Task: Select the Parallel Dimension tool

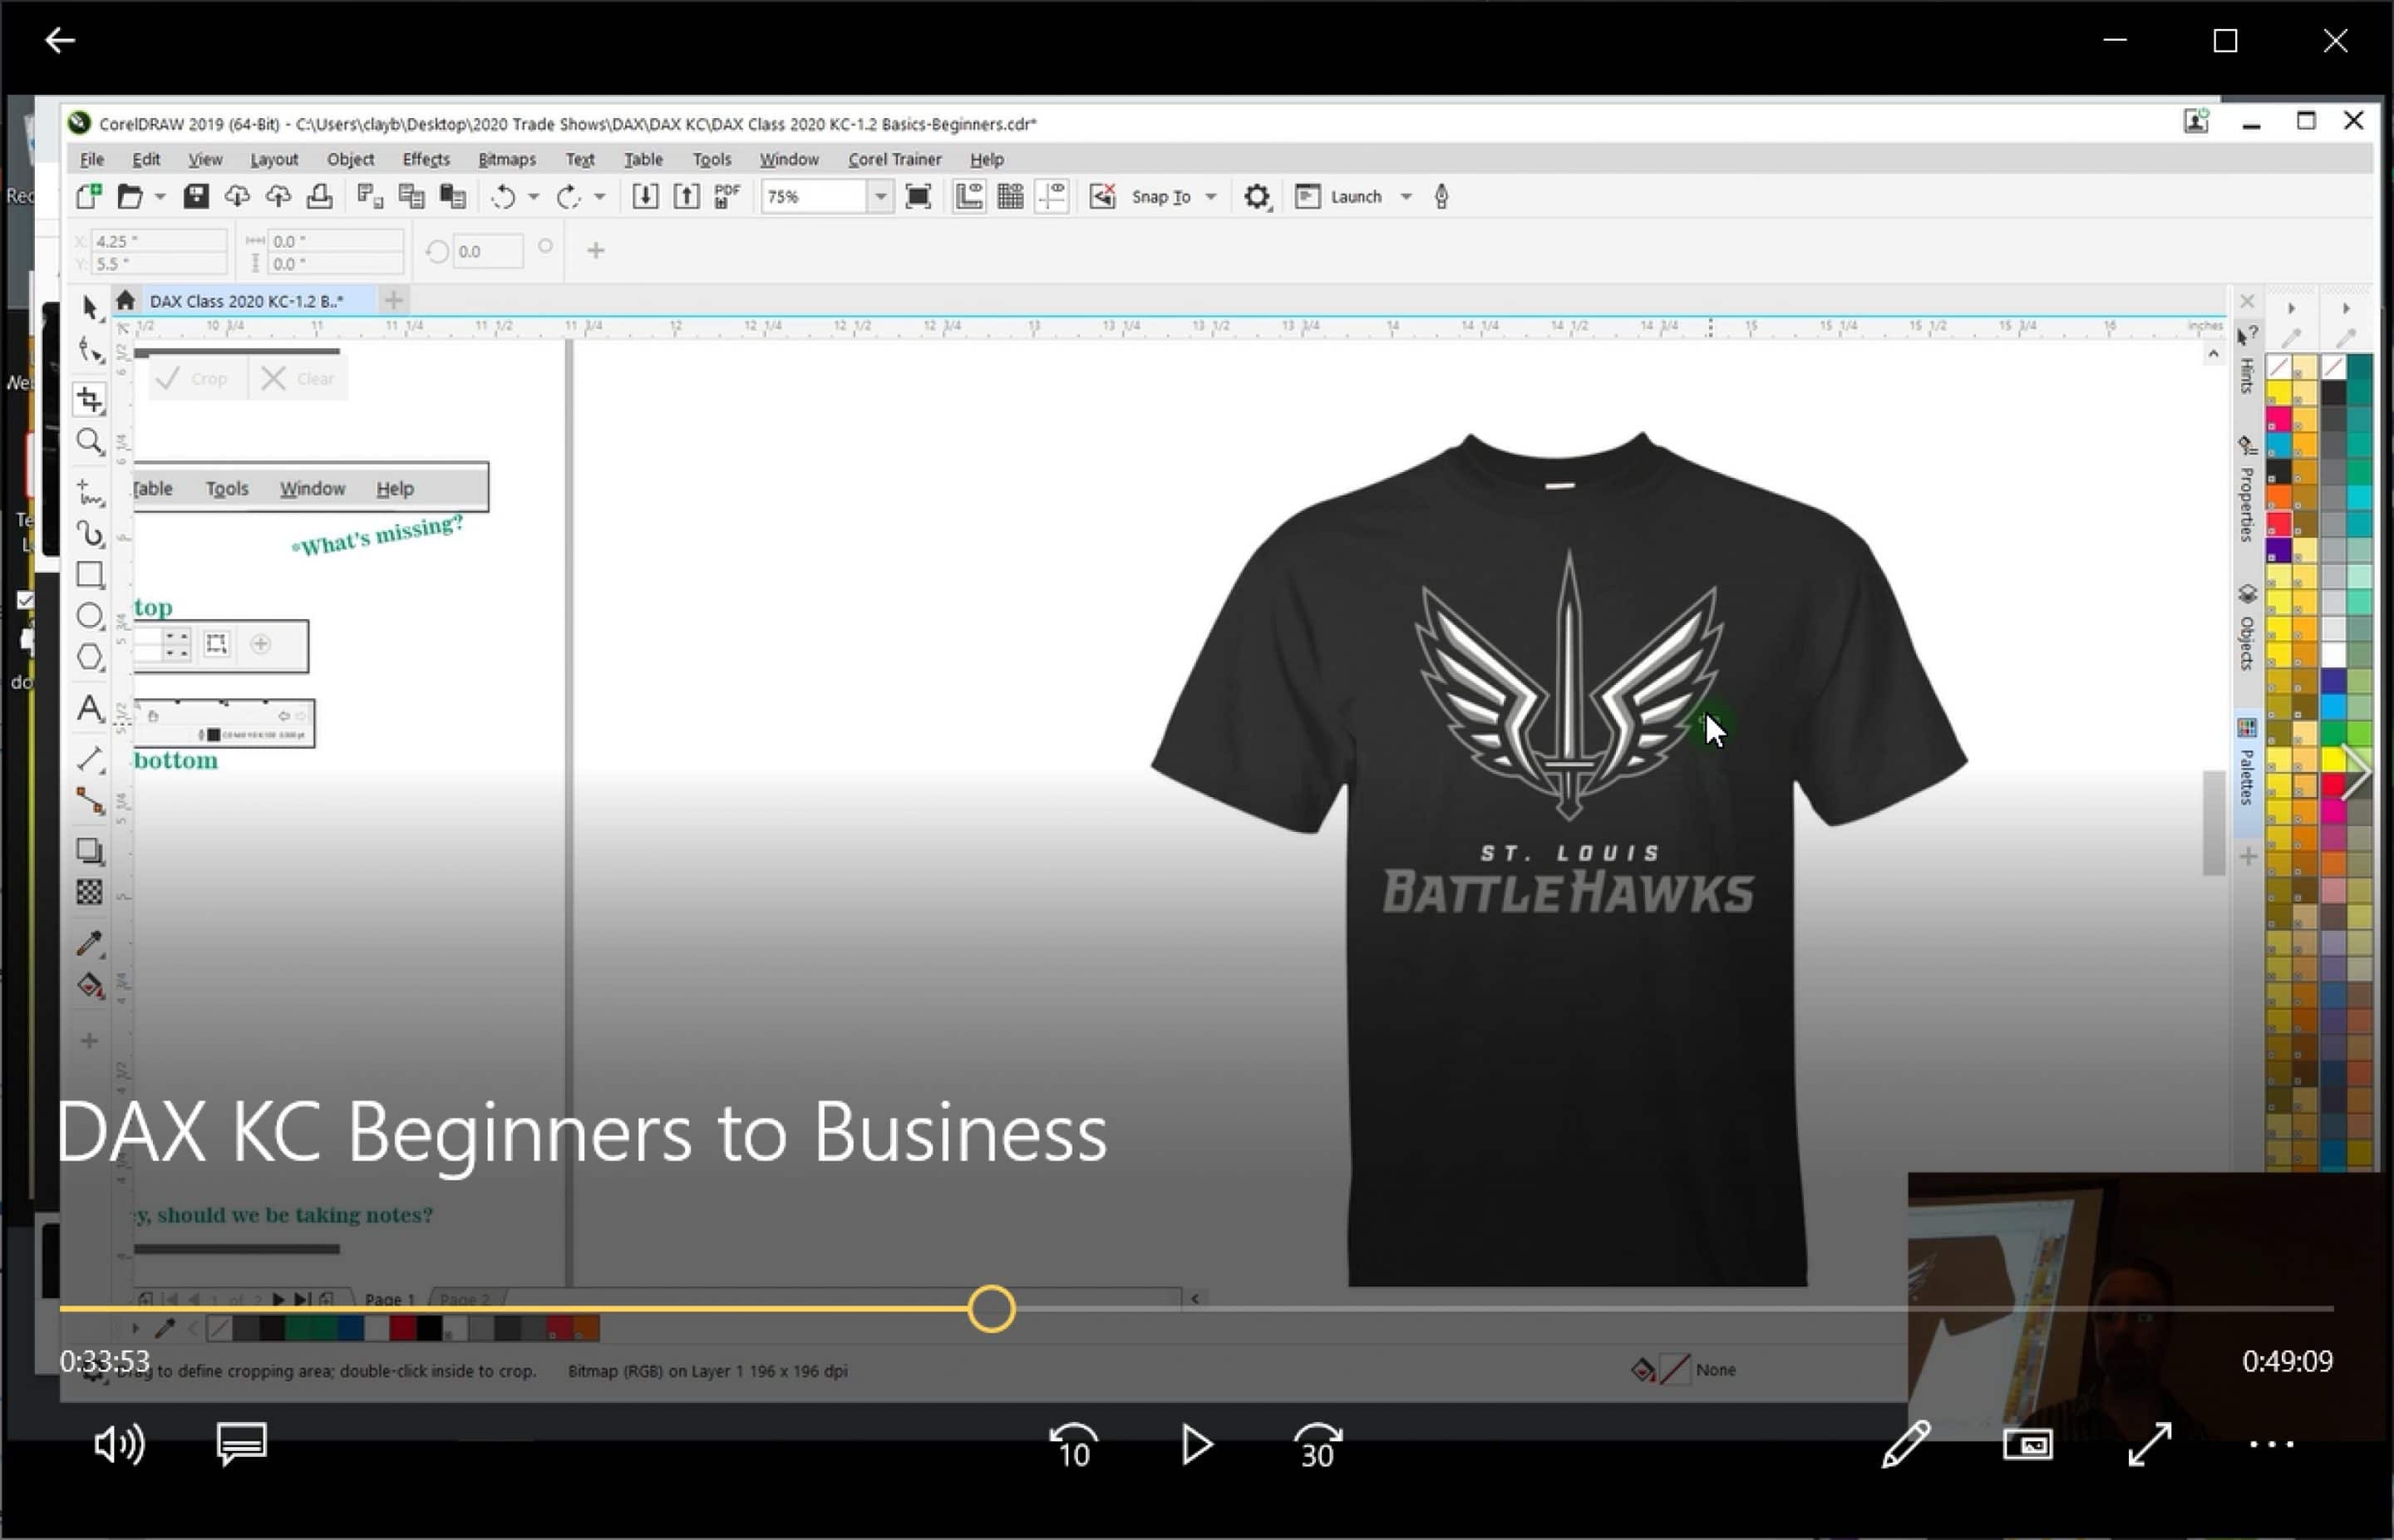Action: pyautogui.click(x=90, y=759)
